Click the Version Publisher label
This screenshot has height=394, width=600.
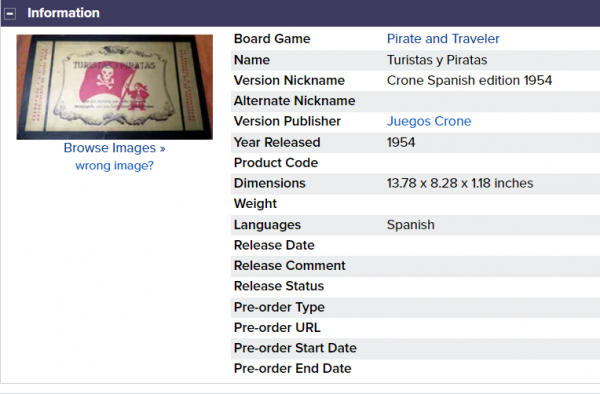287,121
